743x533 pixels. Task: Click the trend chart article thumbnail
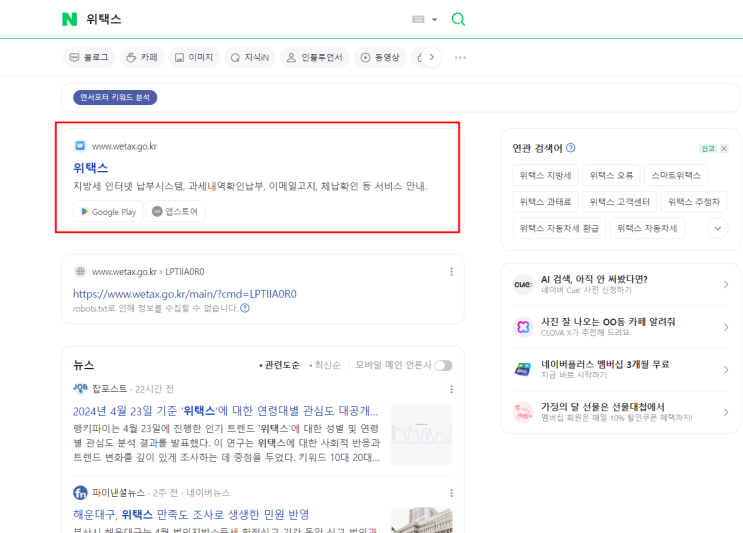click(x=421, y=434)
